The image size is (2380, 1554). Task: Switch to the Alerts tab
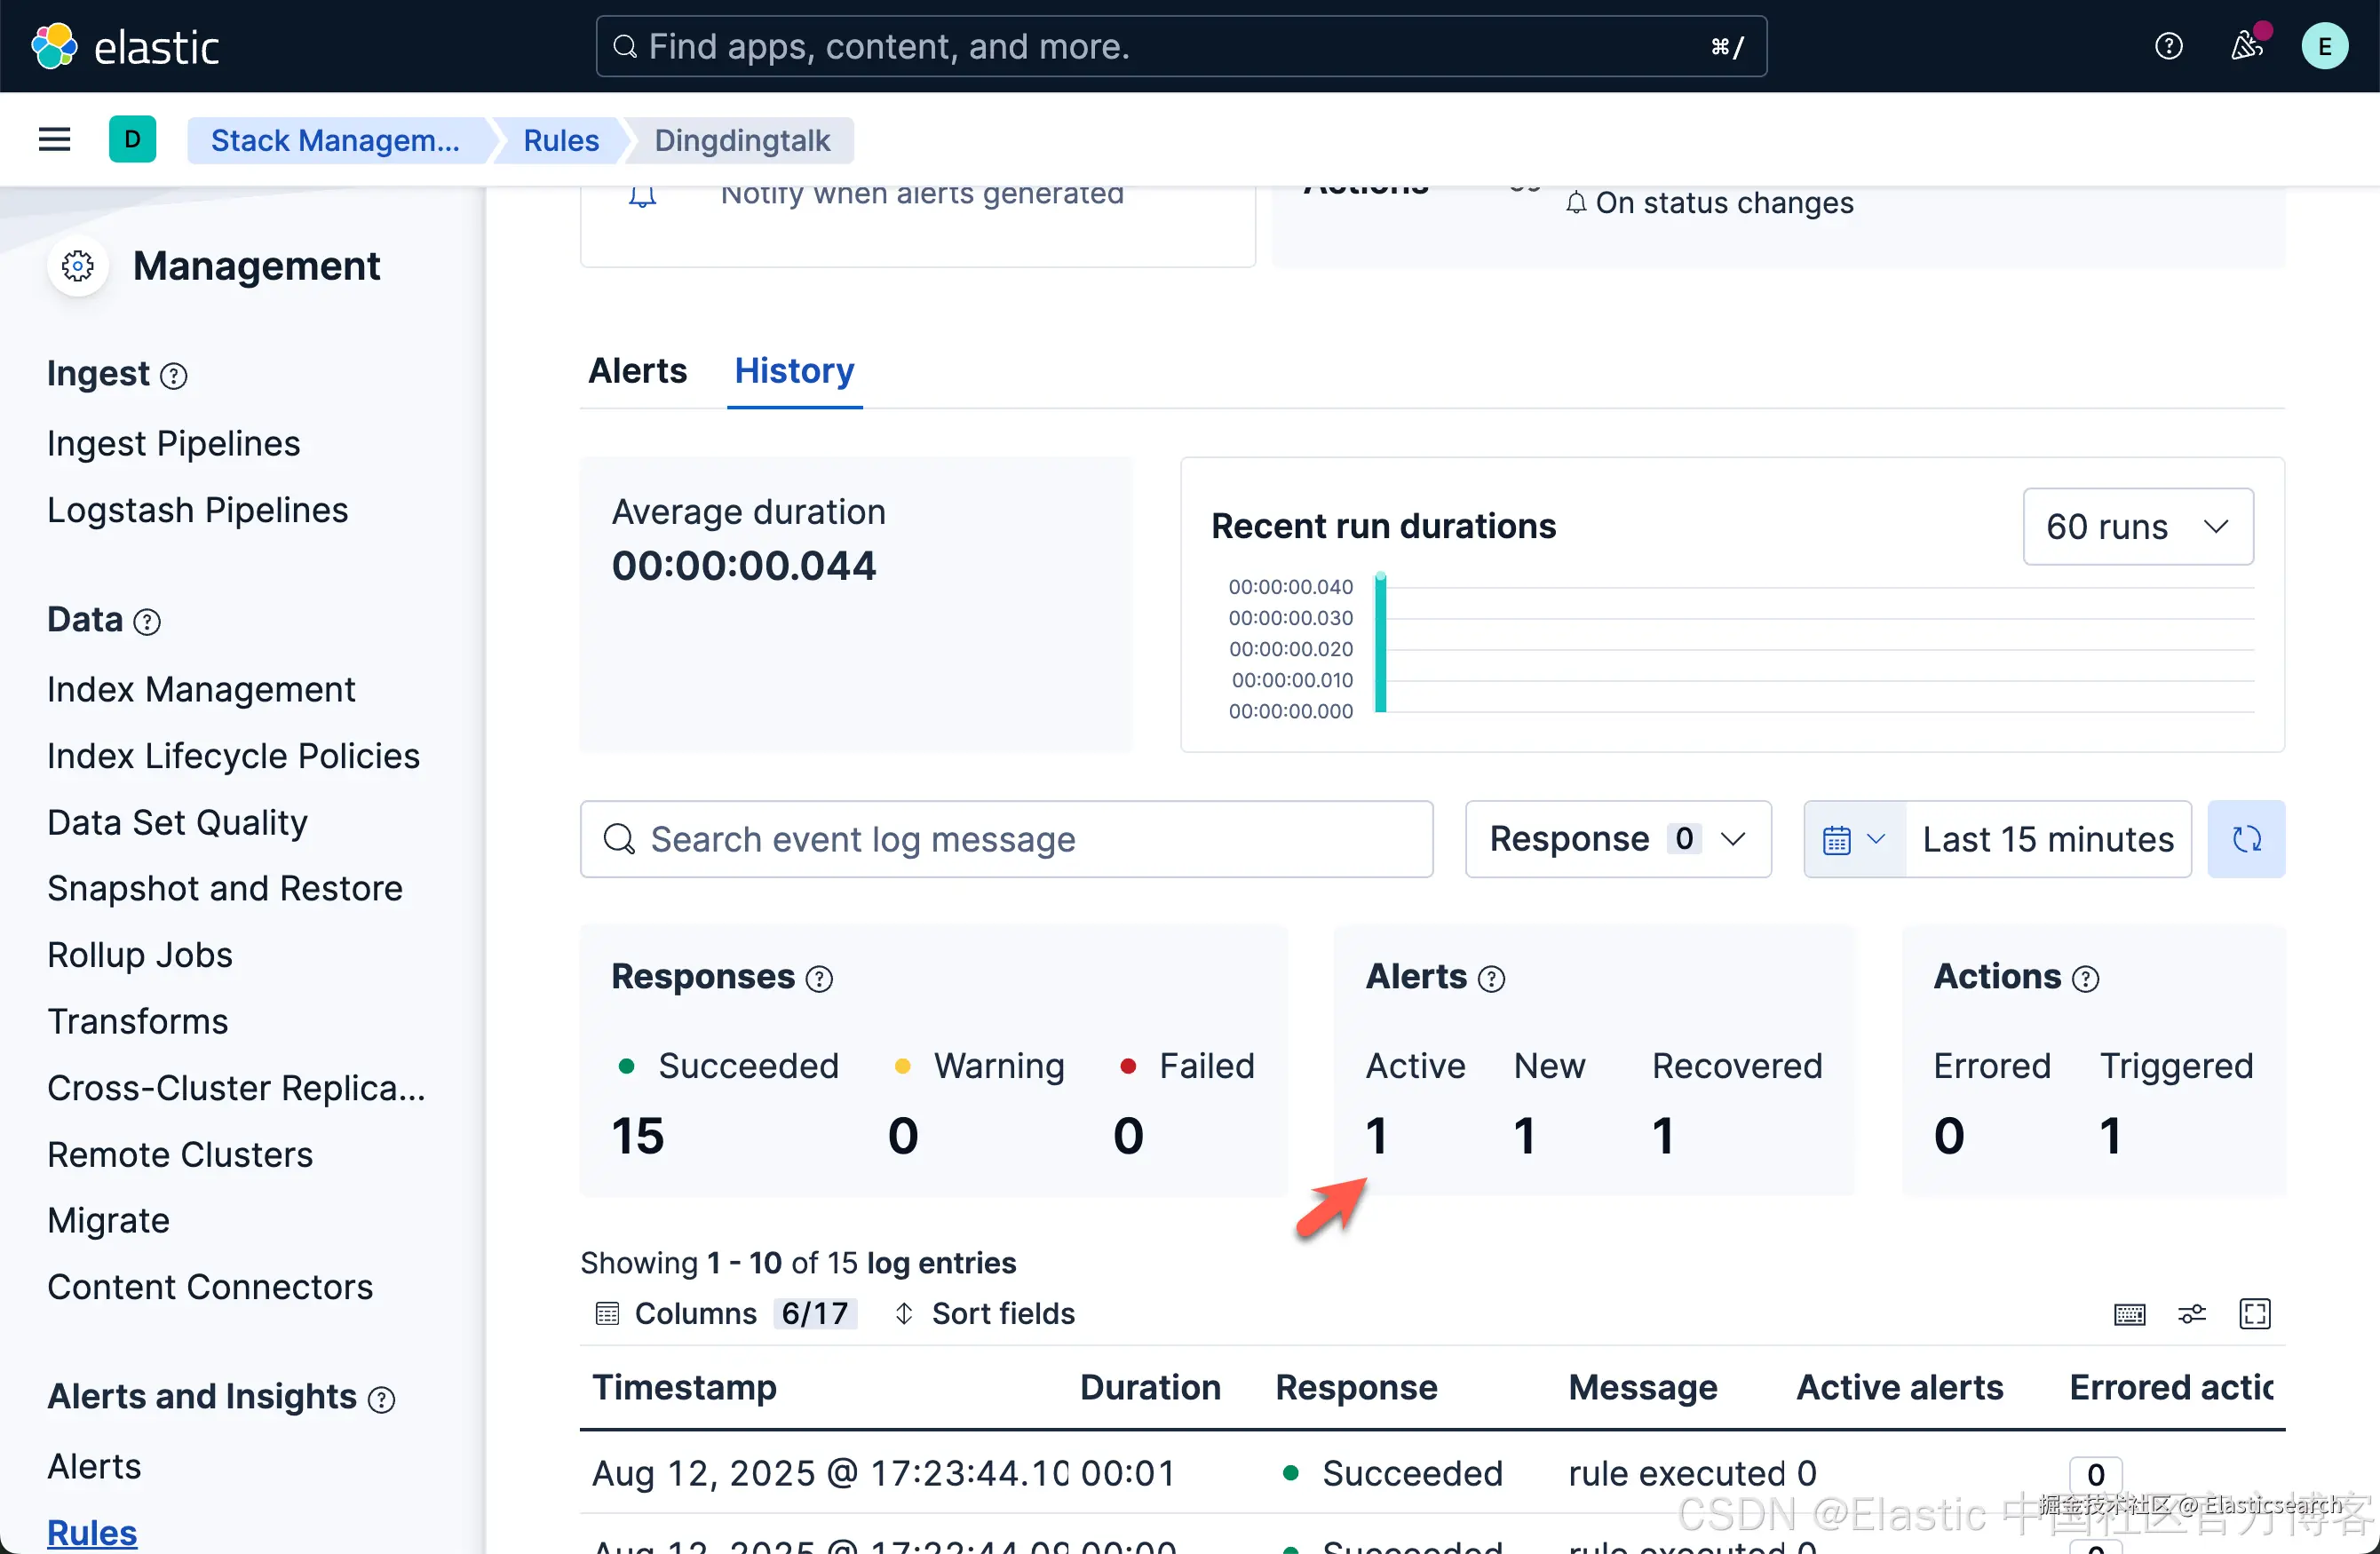click(x=637, y=371)
